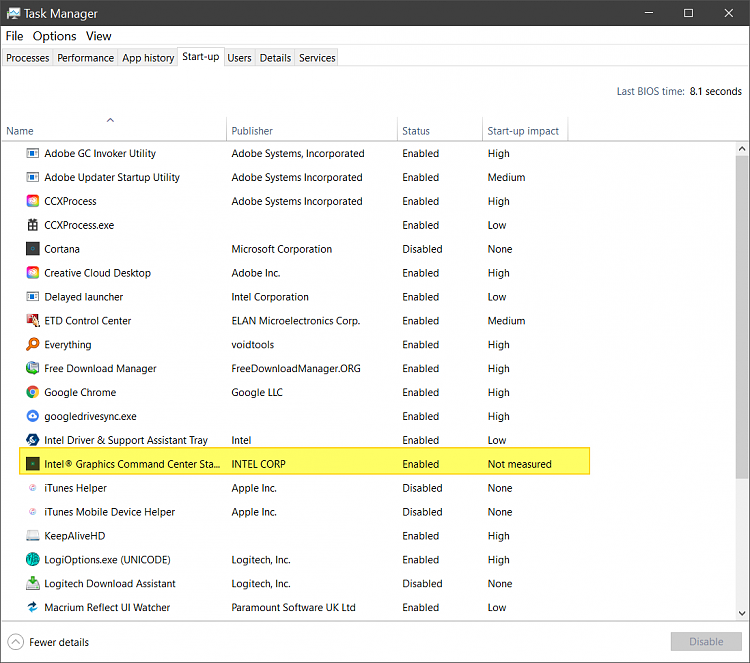Click the Everything magnifier icon

click(x=33, y=344)
